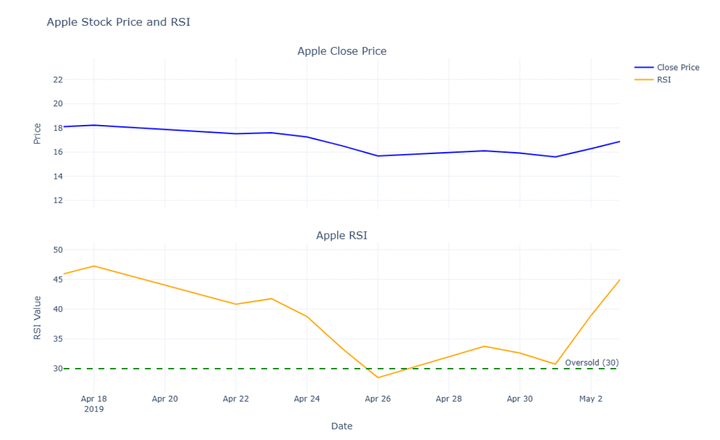The image size is (720, 440).
Task: Click the 'RSI Value' y-axis title
Action: click(37, 316)
